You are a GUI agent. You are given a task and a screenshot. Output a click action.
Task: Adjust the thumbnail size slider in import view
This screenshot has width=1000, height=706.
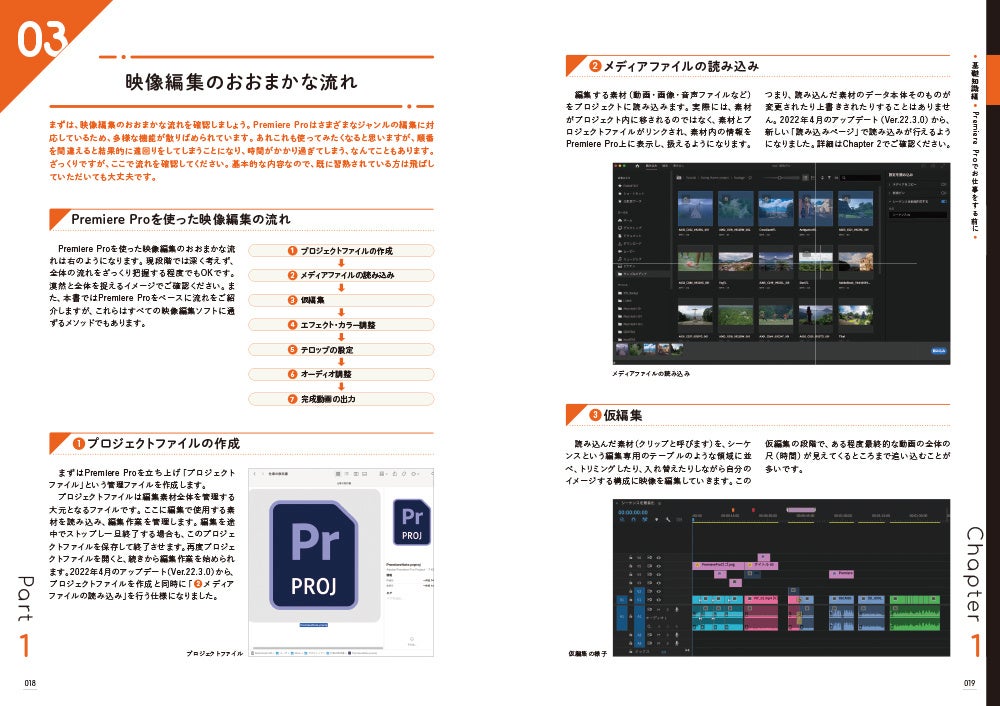tap(781, 178)
